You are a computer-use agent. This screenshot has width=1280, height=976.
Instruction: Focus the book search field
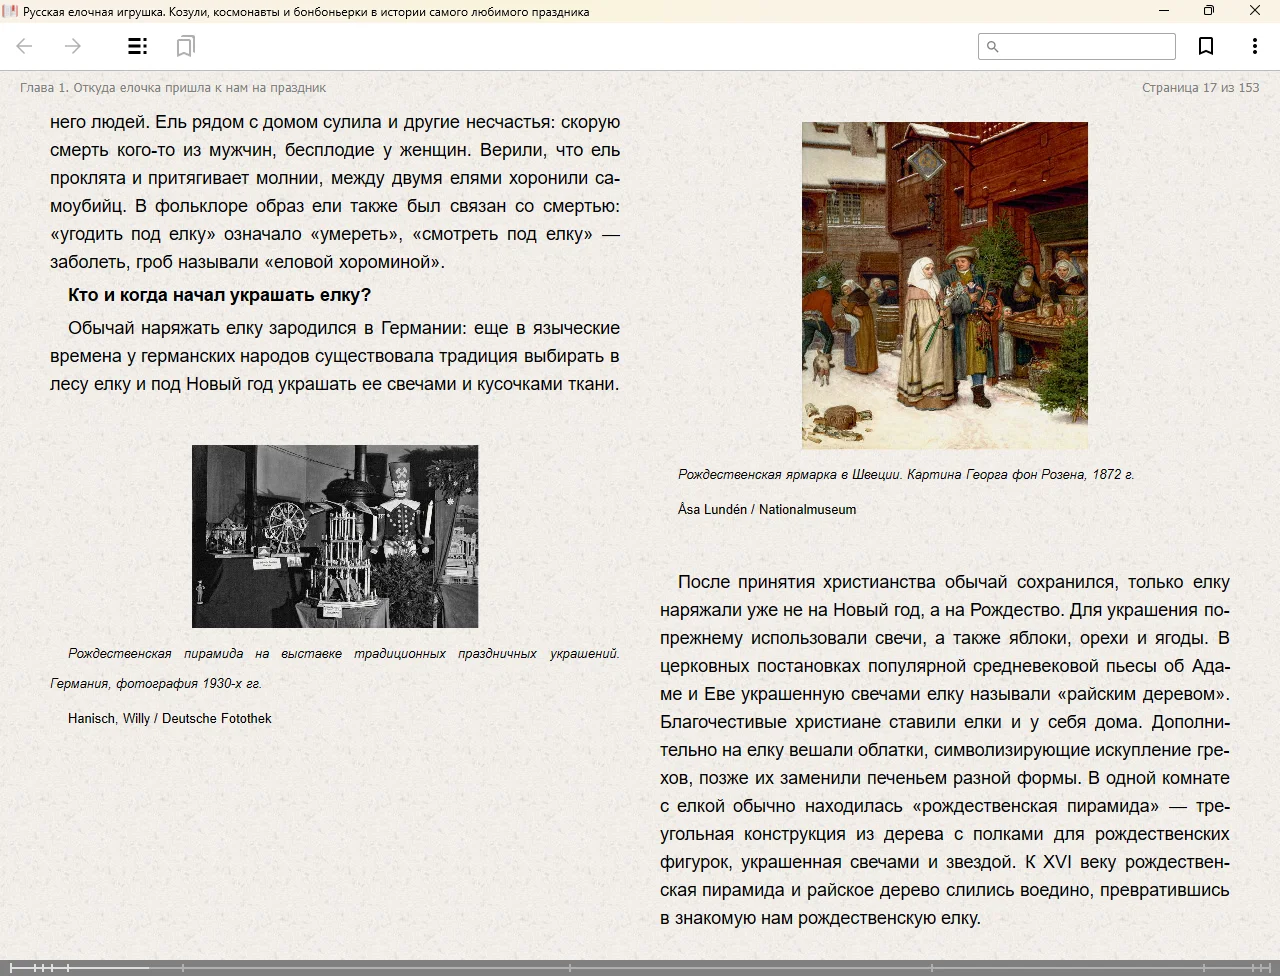pyautogui.click(x=1087, y=47)
